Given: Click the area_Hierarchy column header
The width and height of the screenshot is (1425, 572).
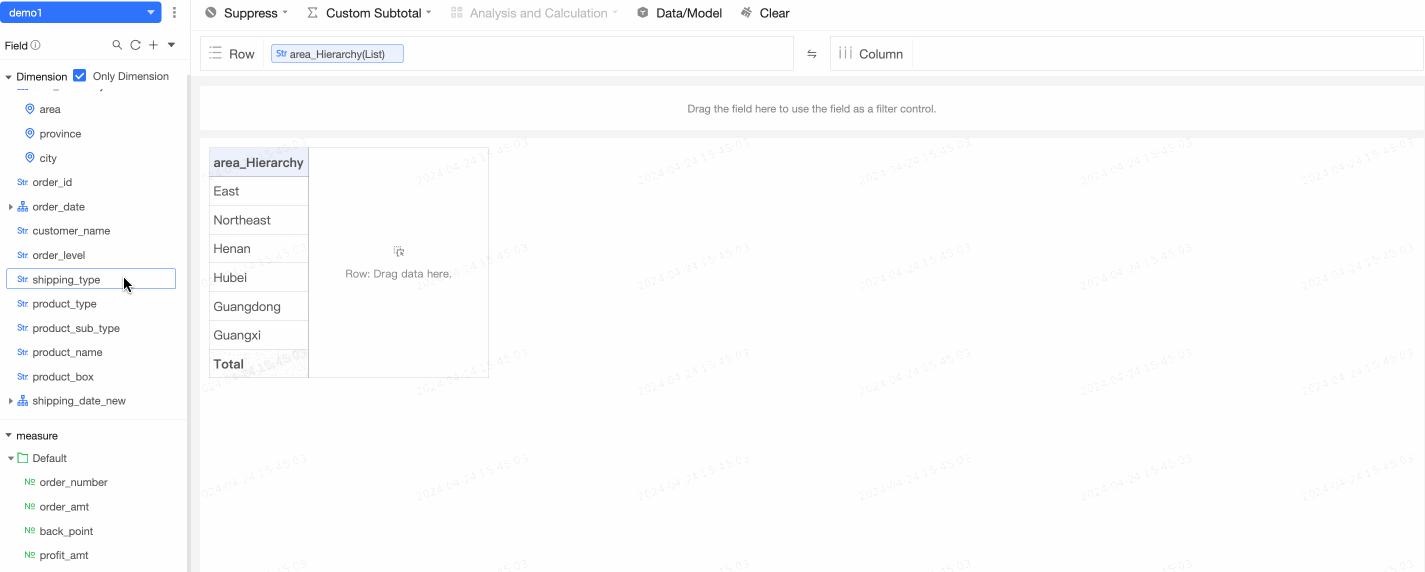Looking at the screenshot, I should coord(259,162).
